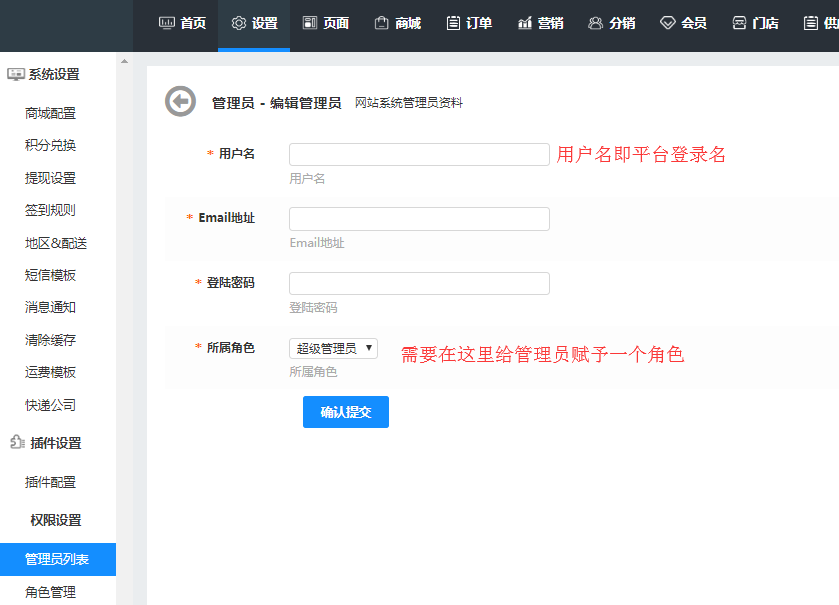
Task: Click the Email地址 input field
Action: click(418, 218)
